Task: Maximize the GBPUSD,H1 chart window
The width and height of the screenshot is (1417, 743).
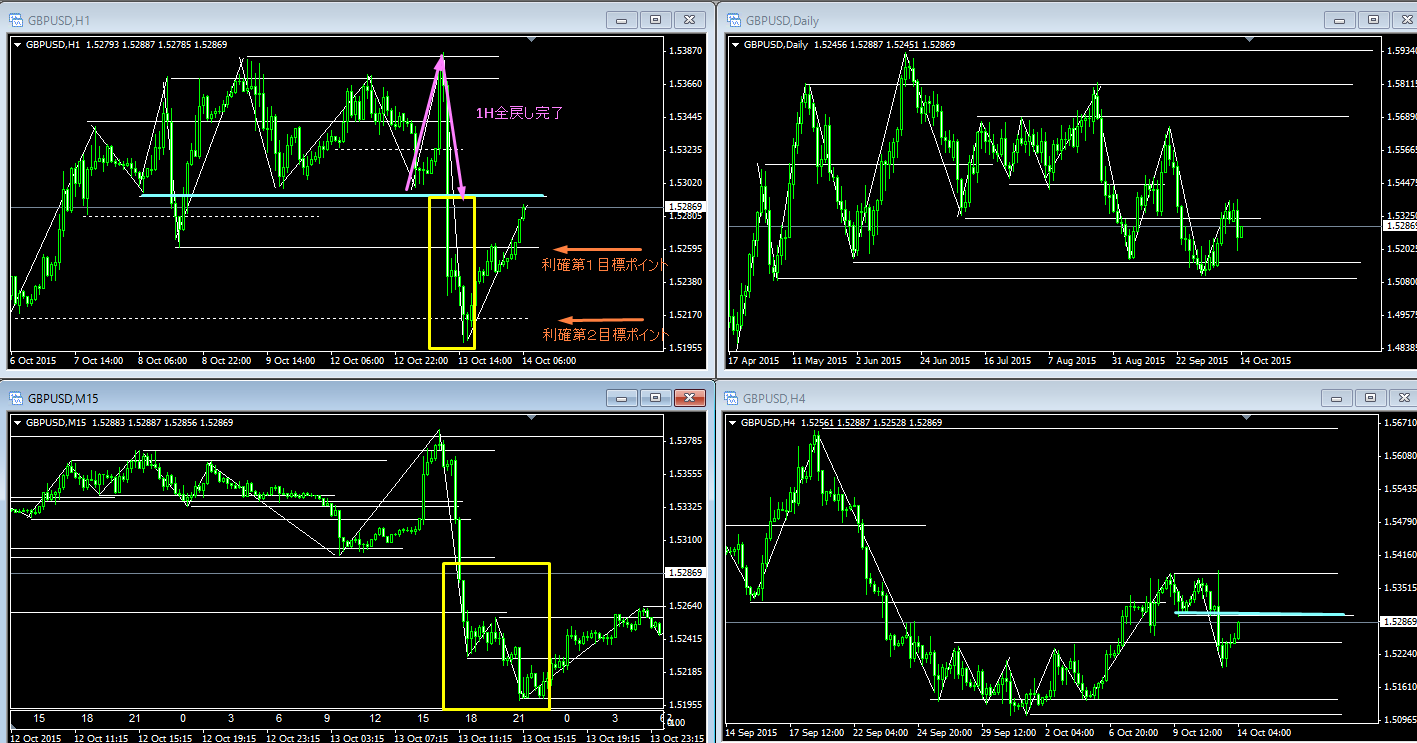Action: pyautogui.click(x=656, y=19)
